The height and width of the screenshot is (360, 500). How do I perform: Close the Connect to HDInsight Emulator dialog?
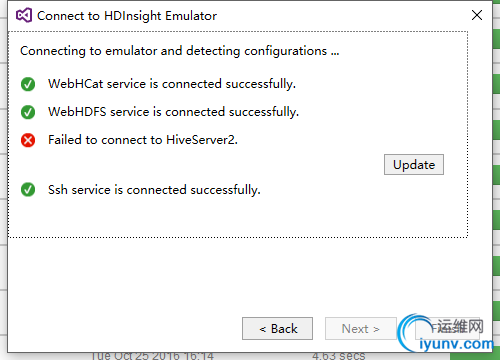477,15
